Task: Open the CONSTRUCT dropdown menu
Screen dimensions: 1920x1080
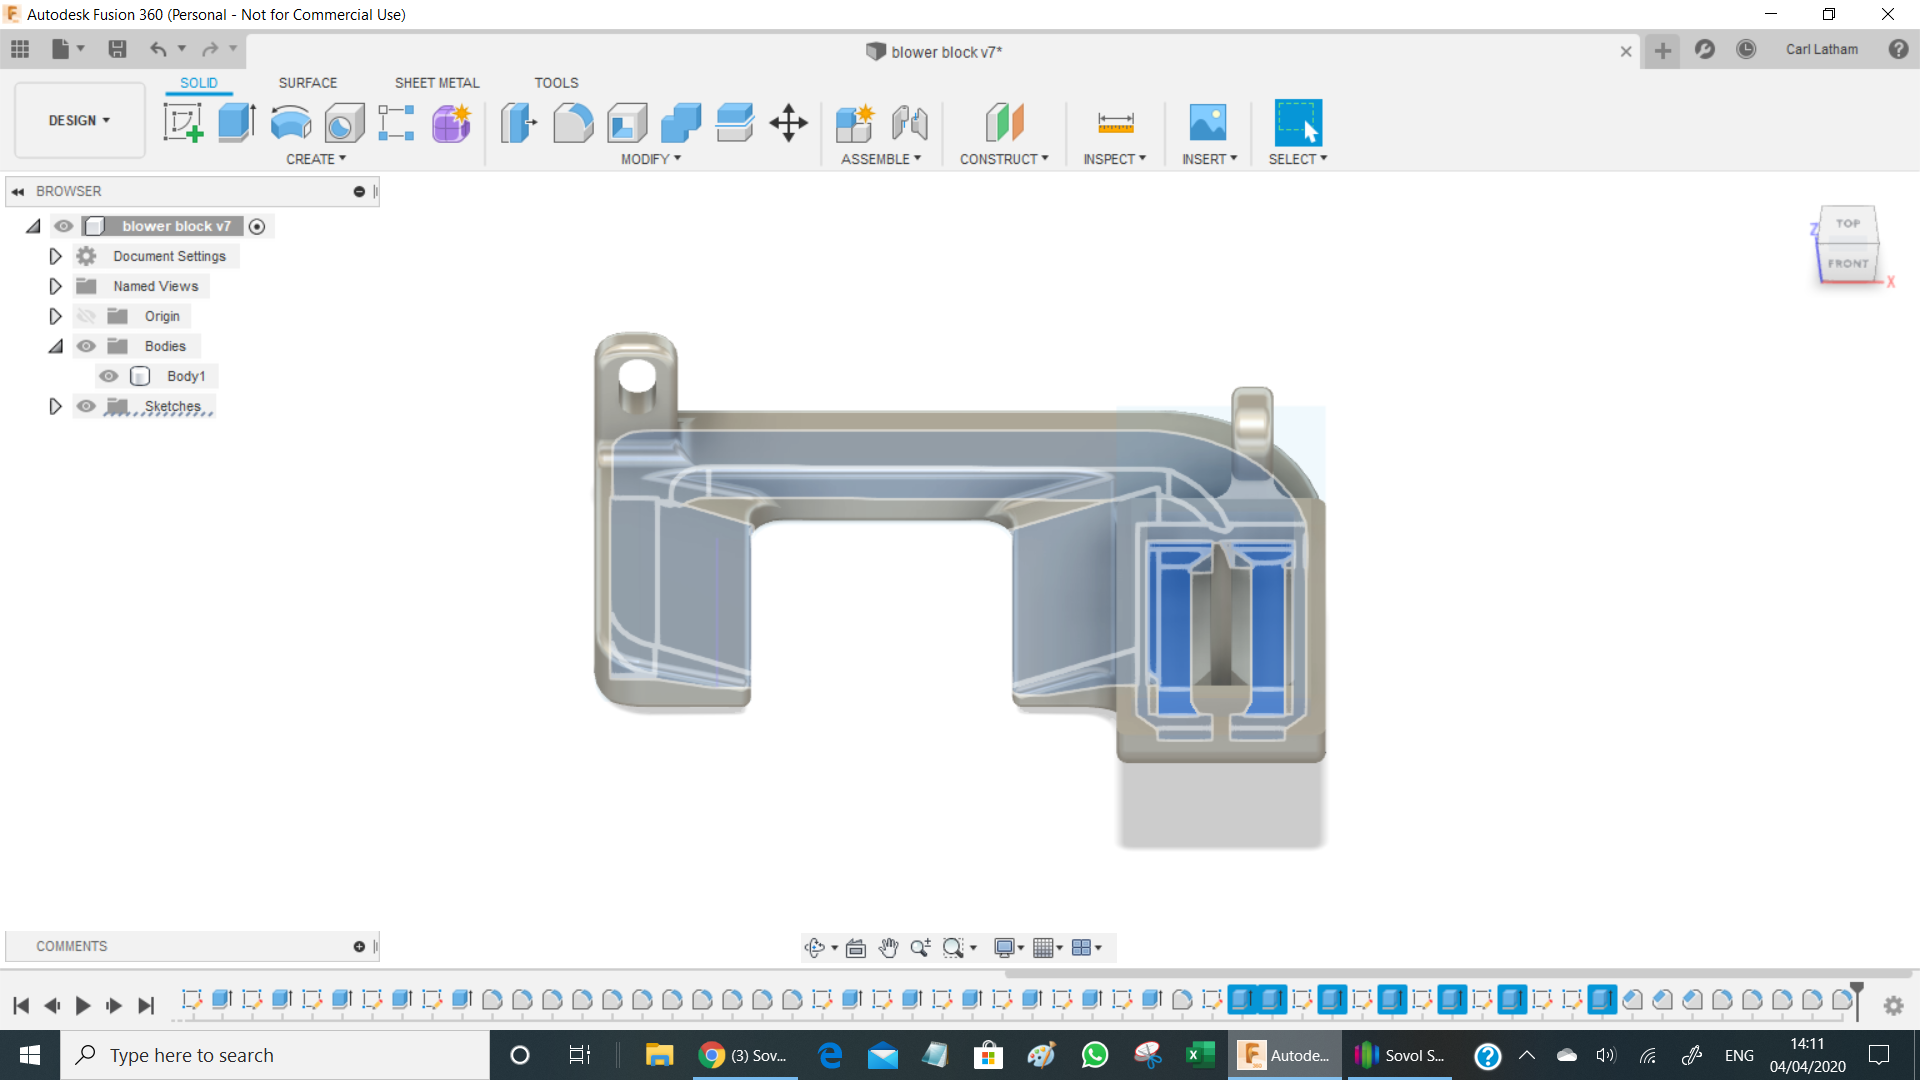Action: 1004,159
